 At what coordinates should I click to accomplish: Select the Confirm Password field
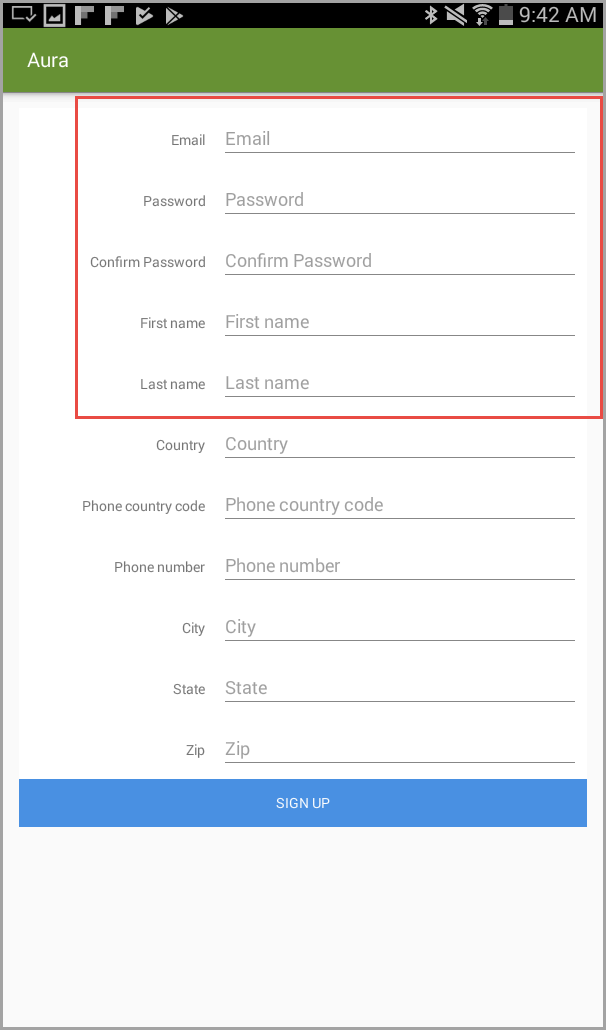[399, 262]
